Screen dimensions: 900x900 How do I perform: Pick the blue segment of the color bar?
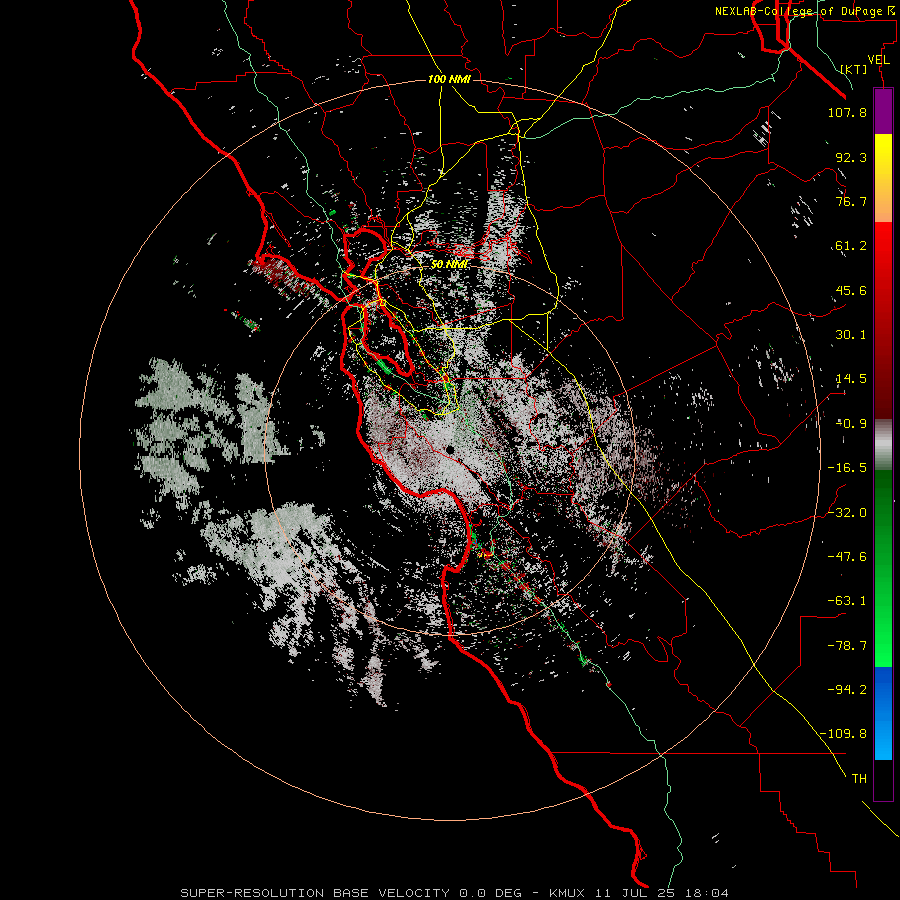point(883,713)
